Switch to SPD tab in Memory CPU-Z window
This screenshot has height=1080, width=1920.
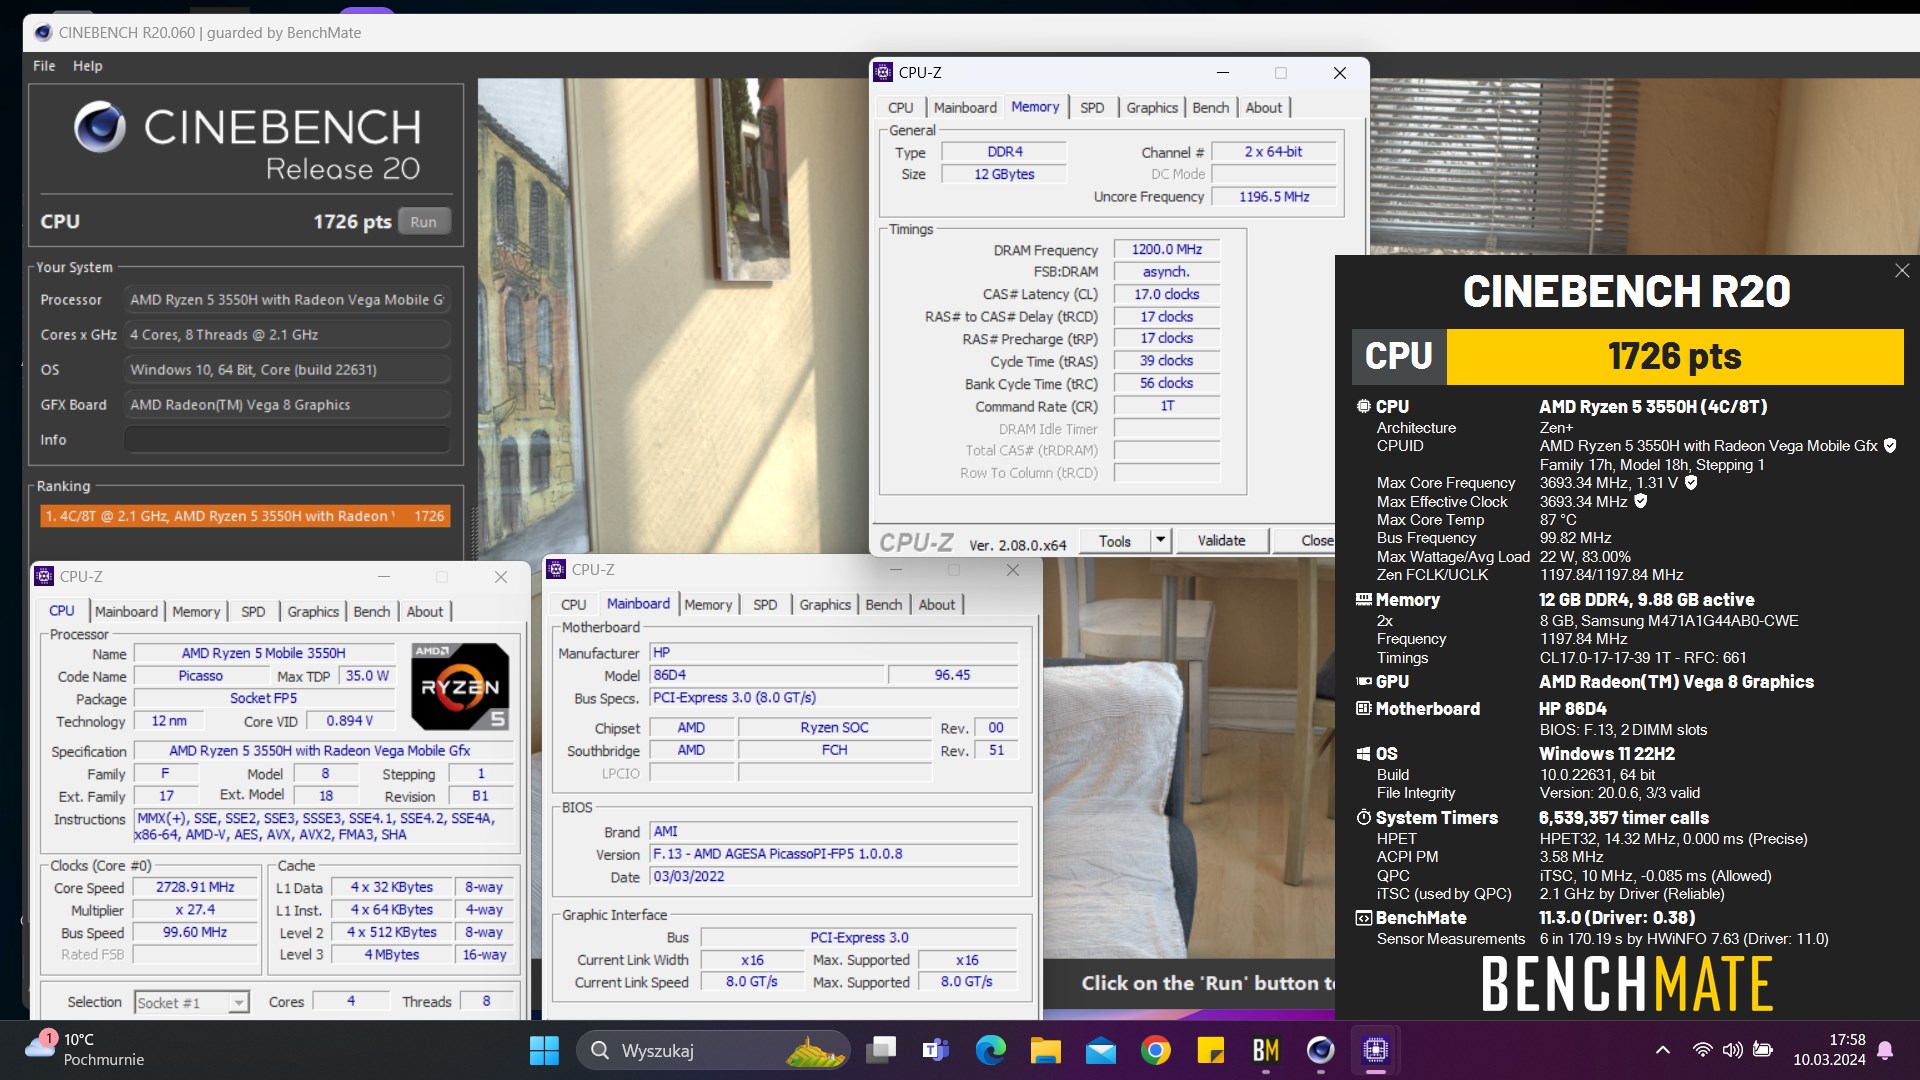pos(1092,108)
